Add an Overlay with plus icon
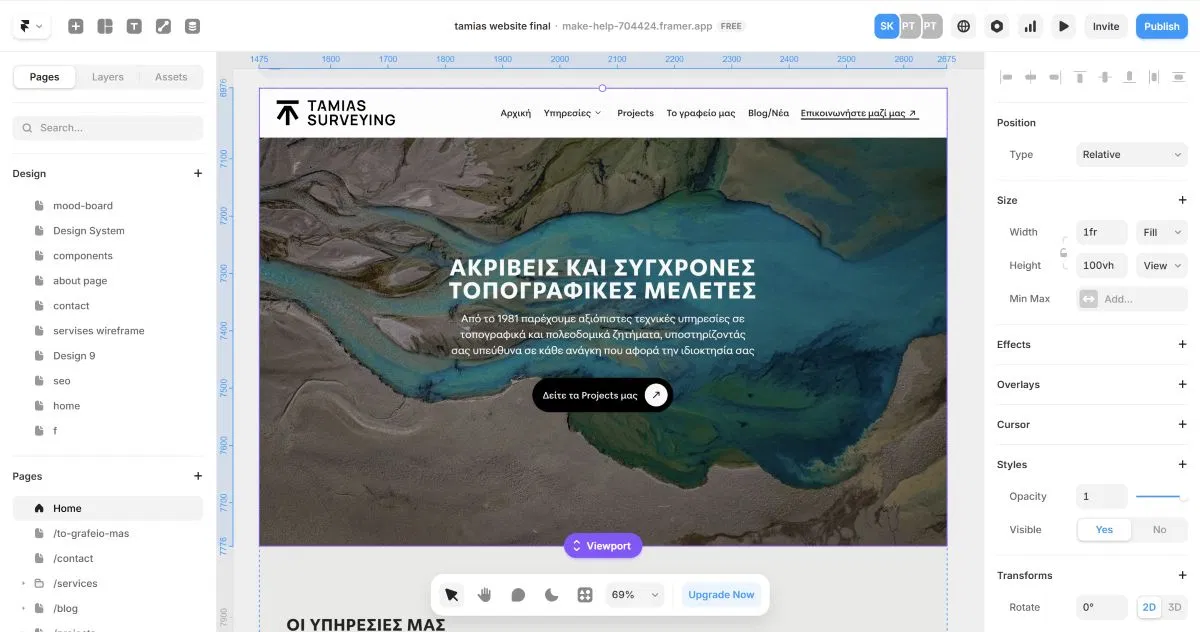 pos(1182,384)
